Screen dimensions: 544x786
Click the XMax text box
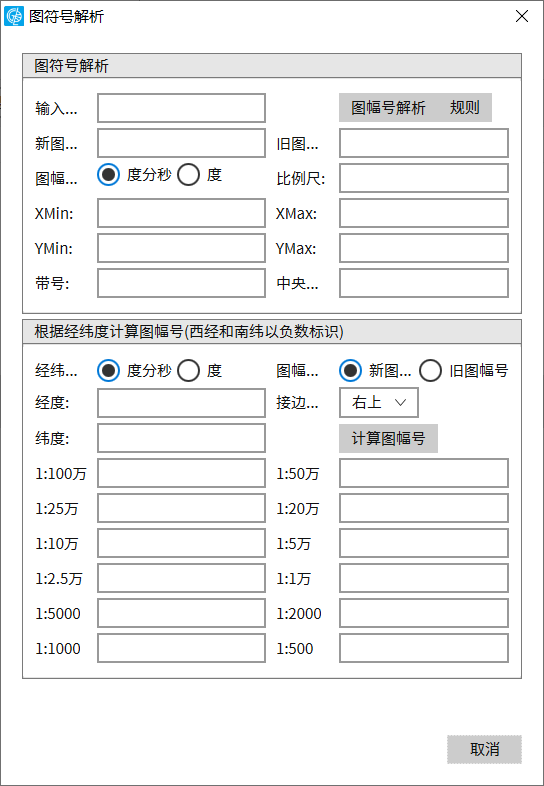click(x=424, y=213)
